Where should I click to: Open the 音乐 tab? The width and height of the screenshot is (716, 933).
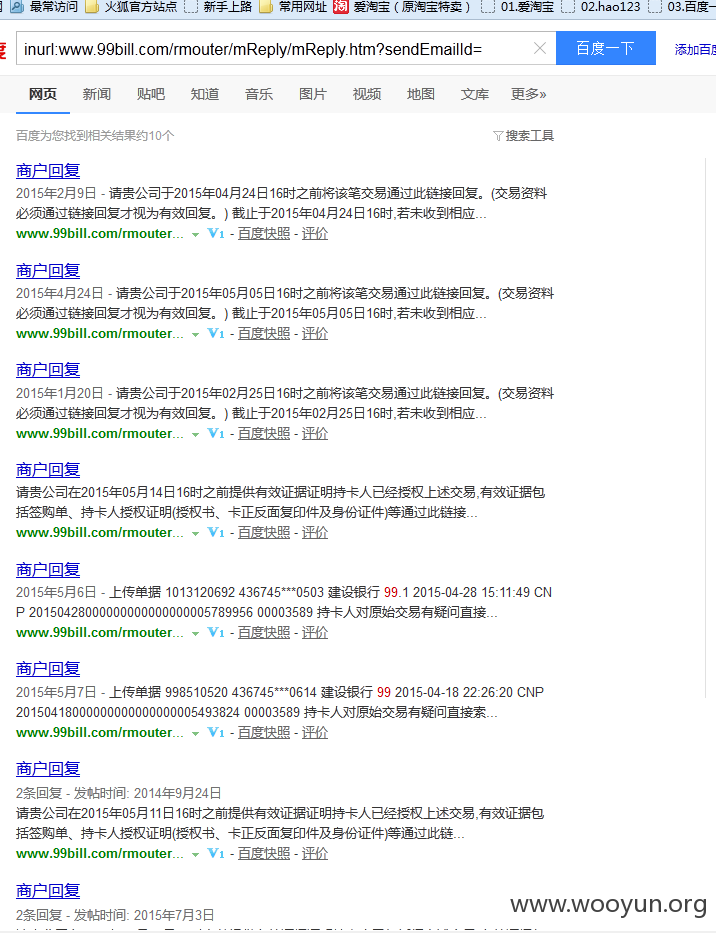click(259, 94)
